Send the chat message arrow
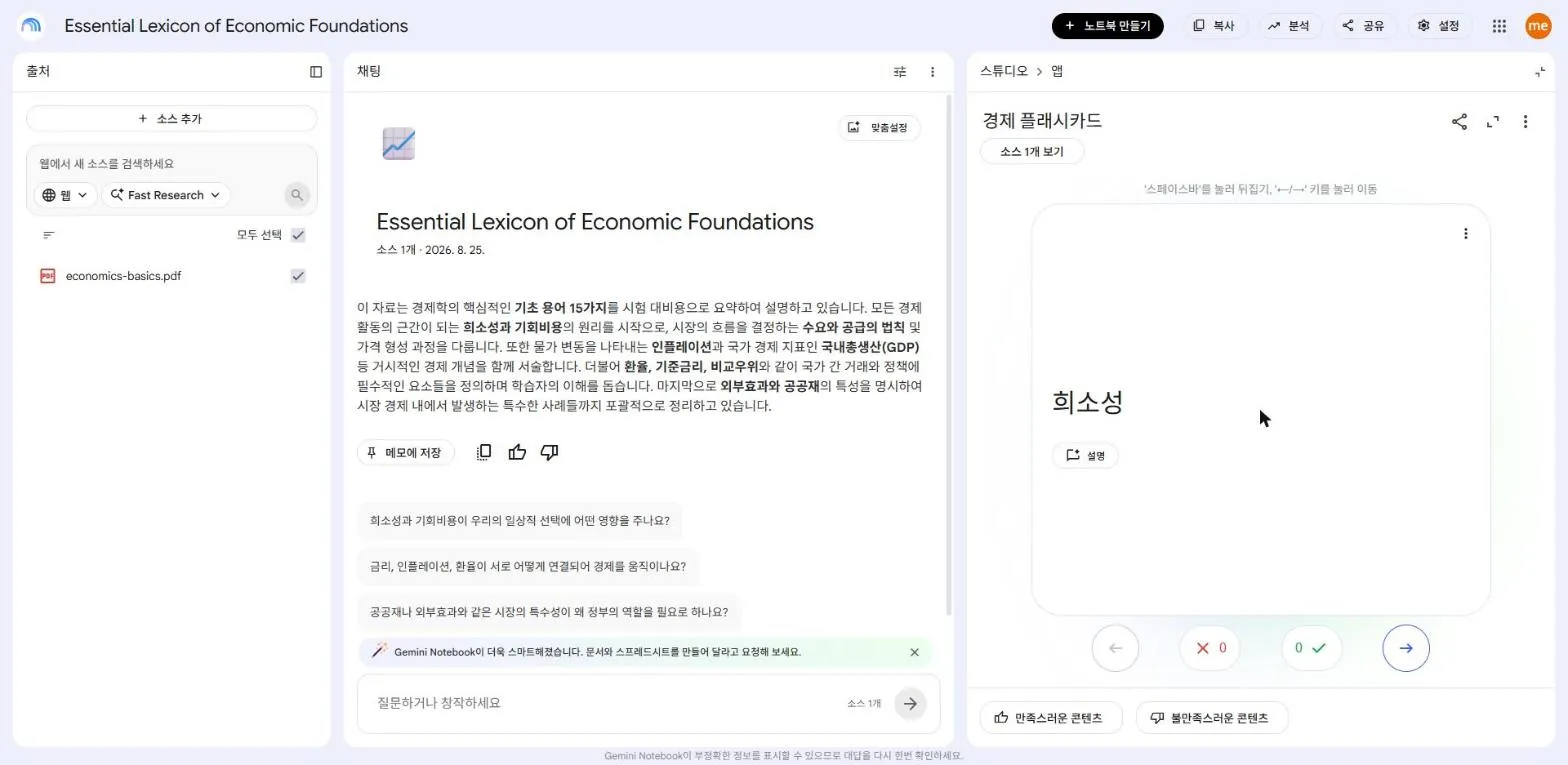 pyautogui.click(x=910, y=703)
